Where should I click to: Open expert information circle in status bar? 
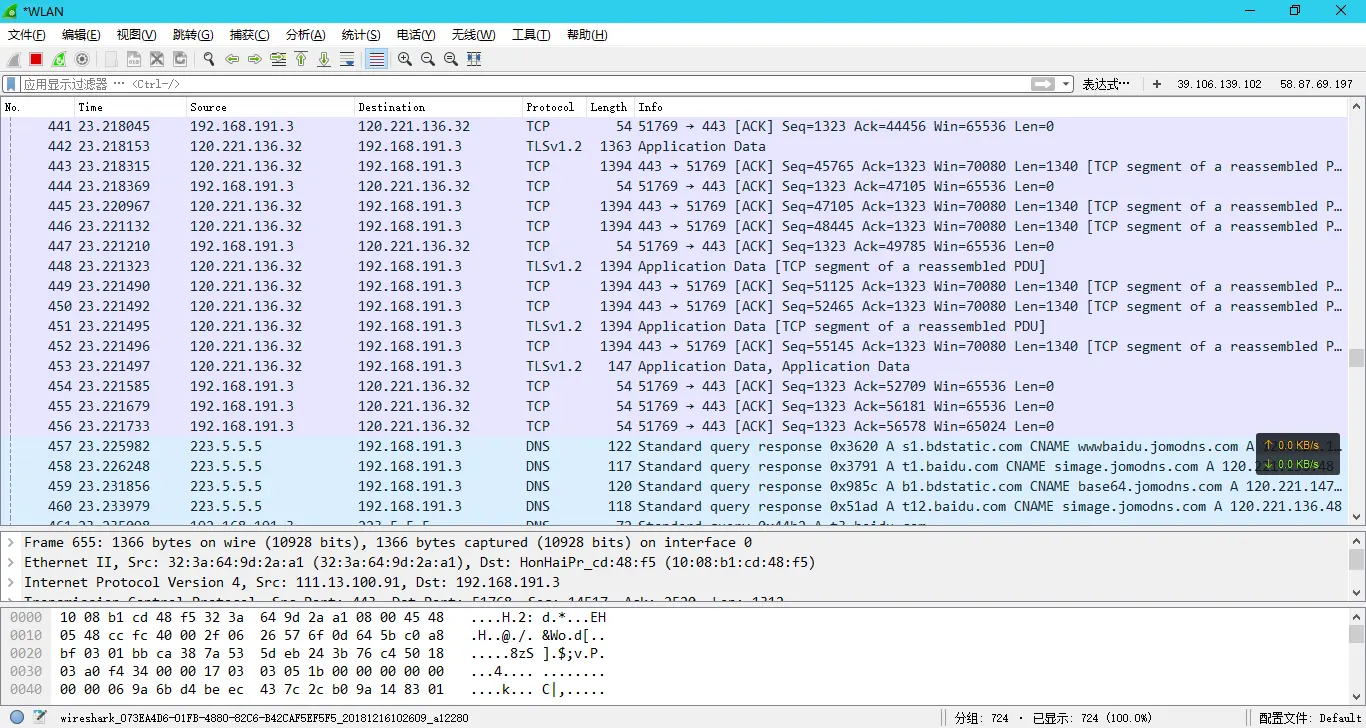point(17,717)
